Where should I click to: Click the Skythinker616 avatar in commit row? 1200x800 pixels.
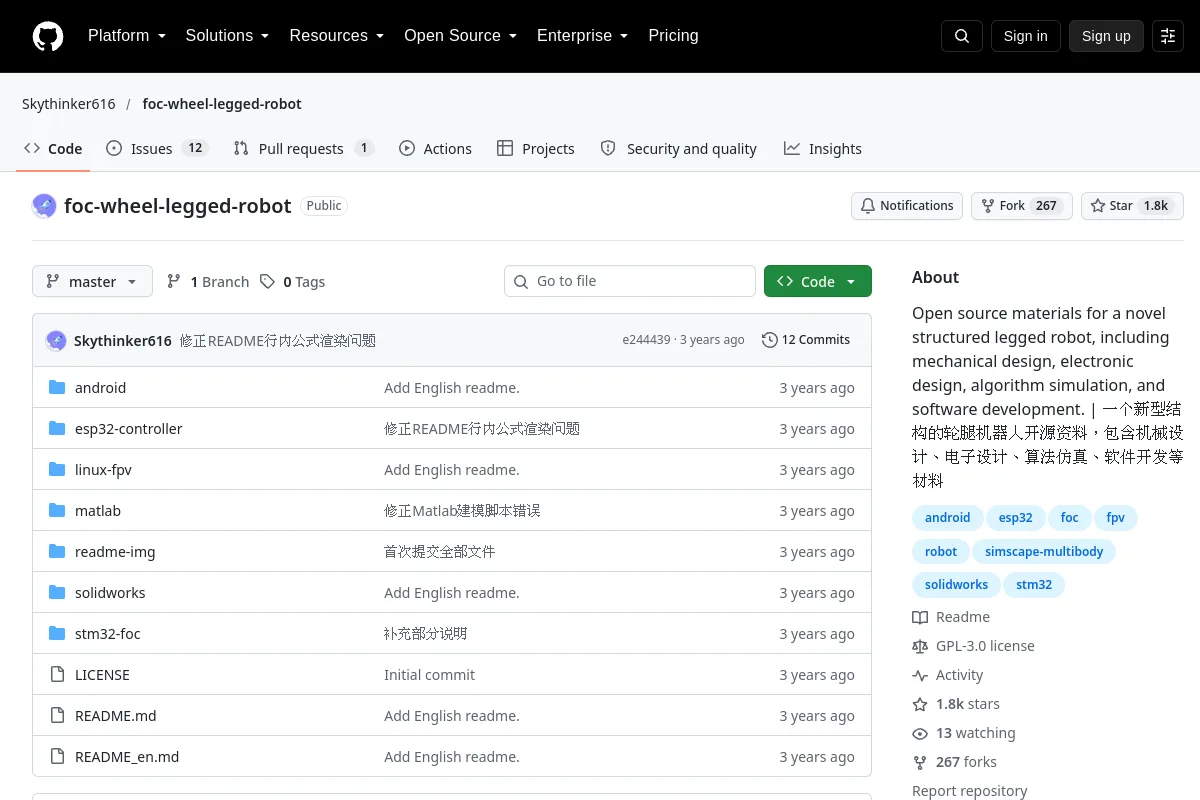(56, 340)
